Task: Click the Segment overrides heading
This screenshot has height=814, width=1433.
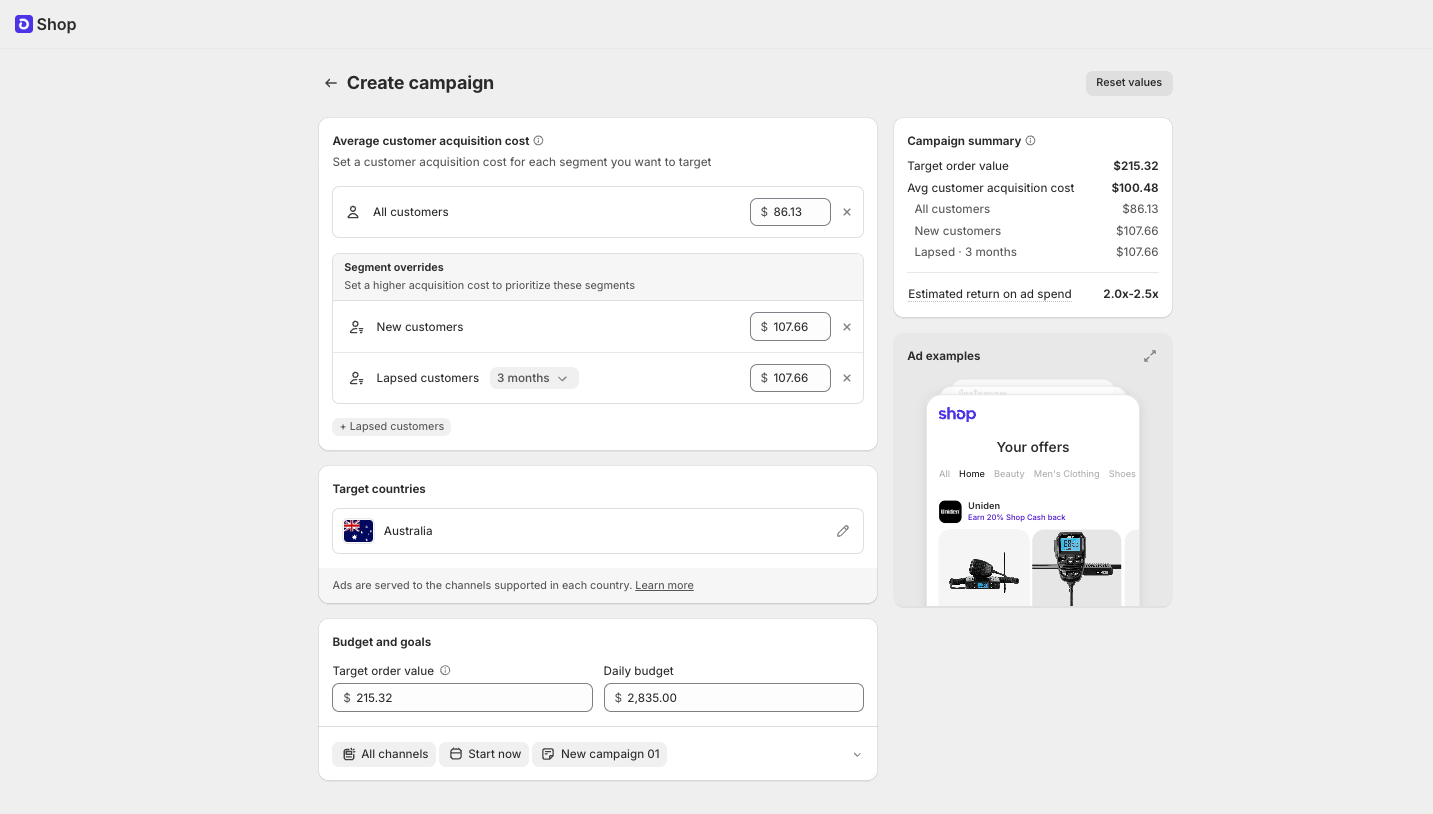Action: click(x=394, y=267)
